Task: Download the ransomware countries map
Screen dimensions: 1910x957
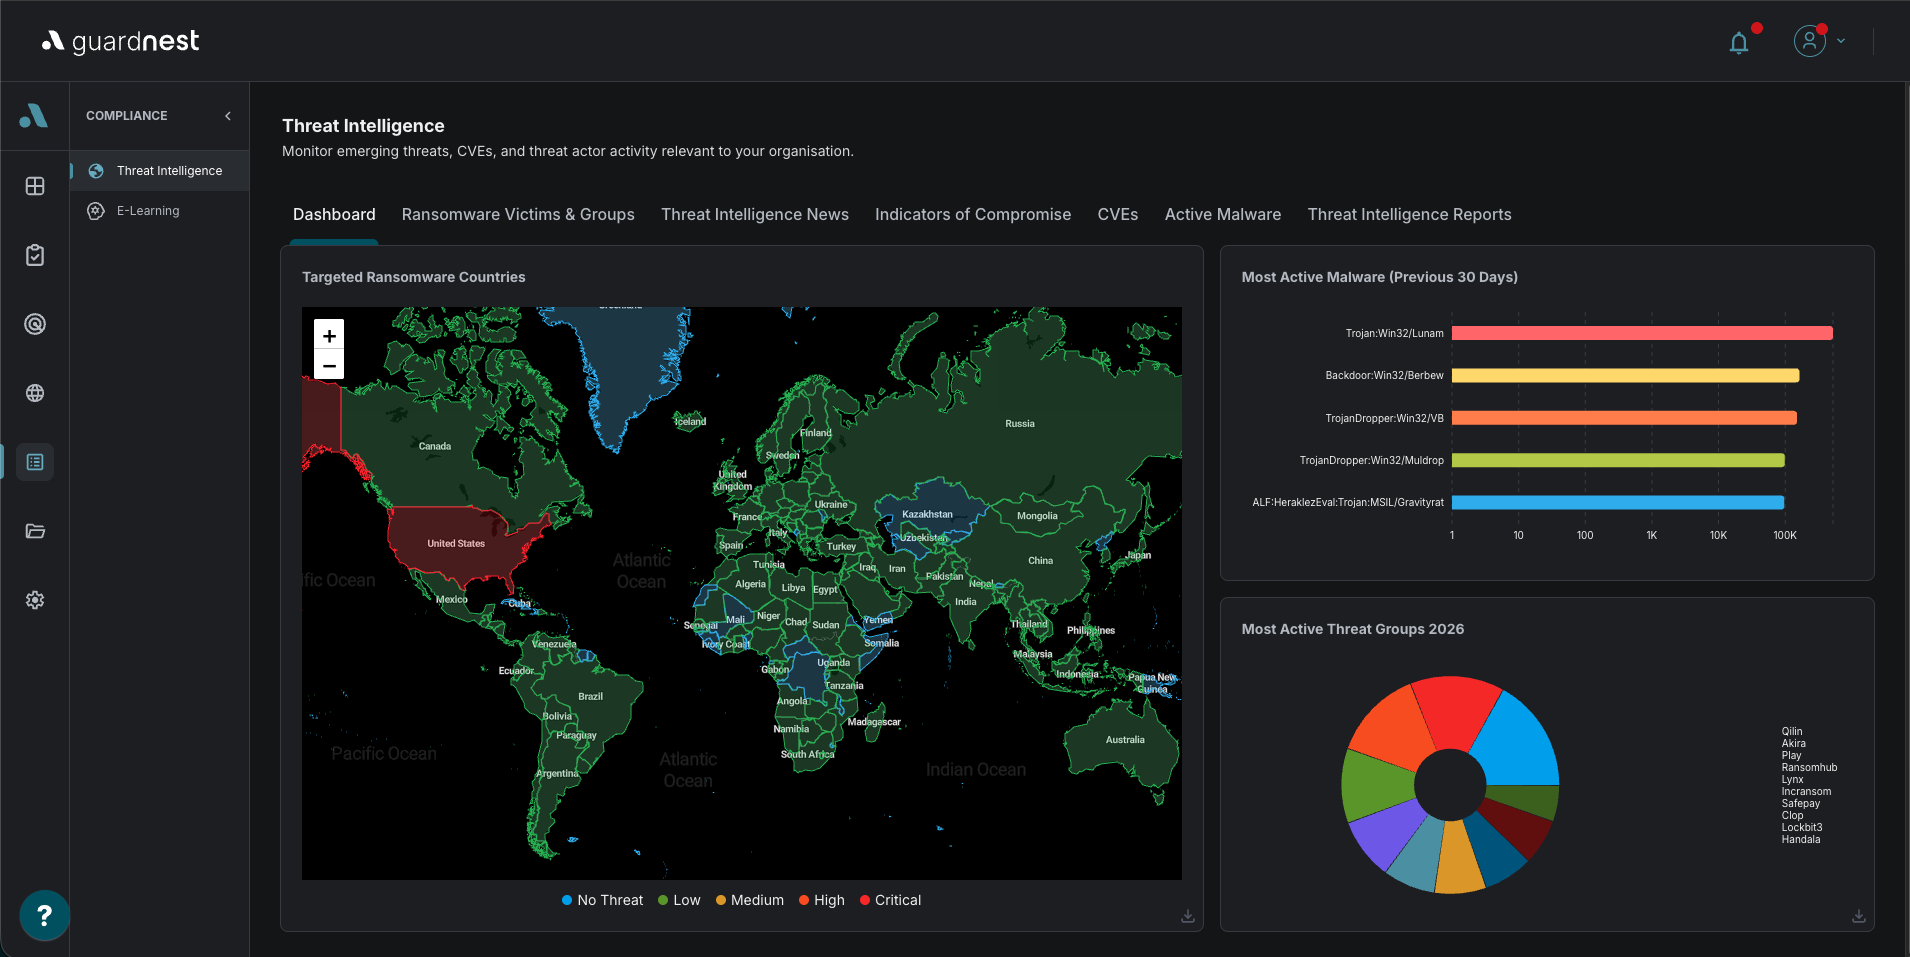Action: click(1188, 916)
